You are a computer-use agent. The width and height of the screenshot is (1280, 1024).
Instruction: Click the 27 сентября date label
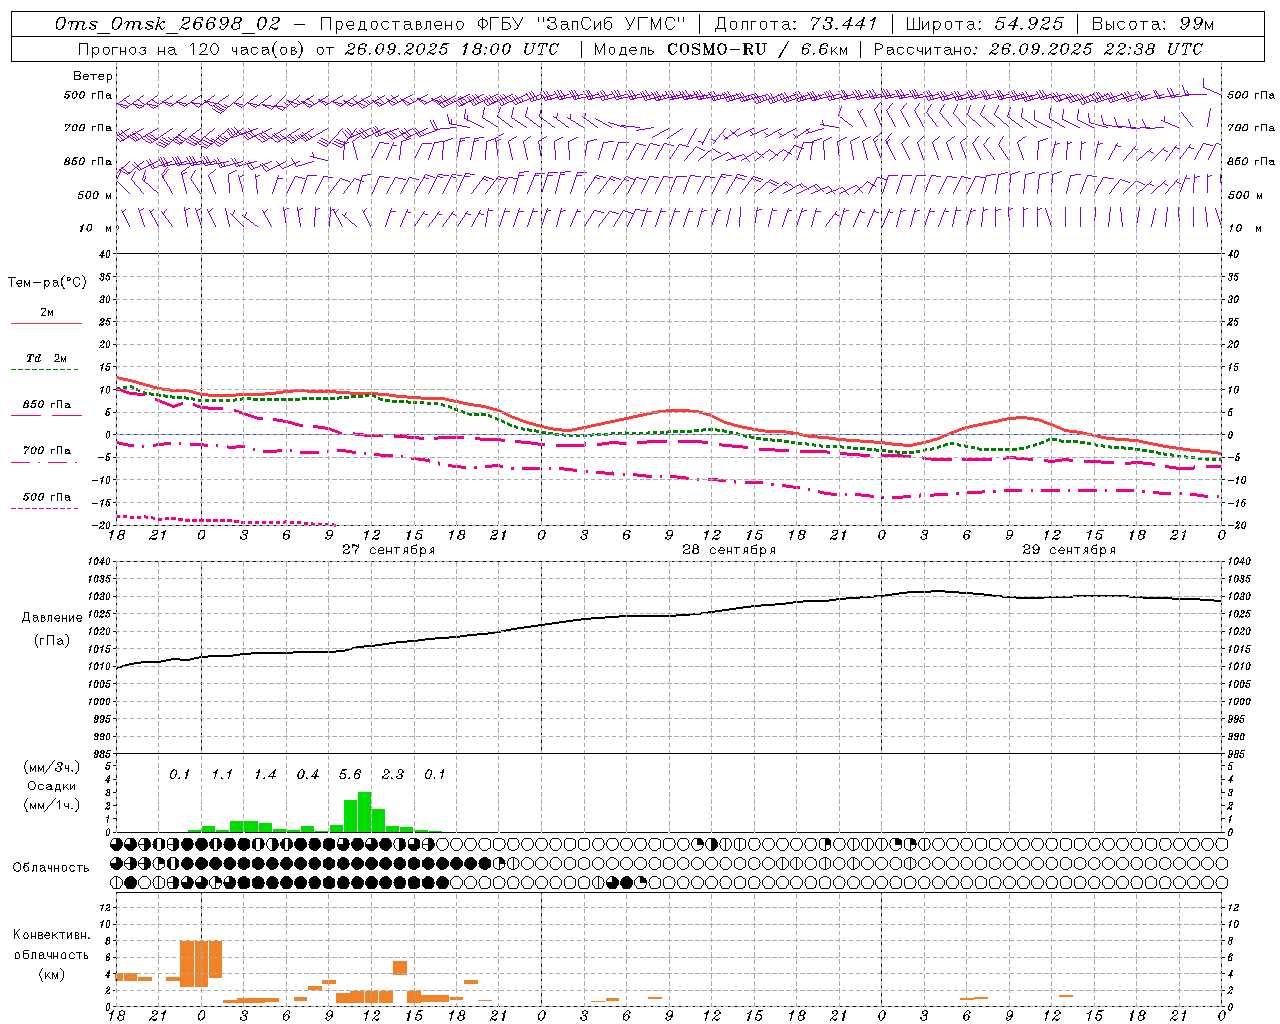click(x=389, y=550)
